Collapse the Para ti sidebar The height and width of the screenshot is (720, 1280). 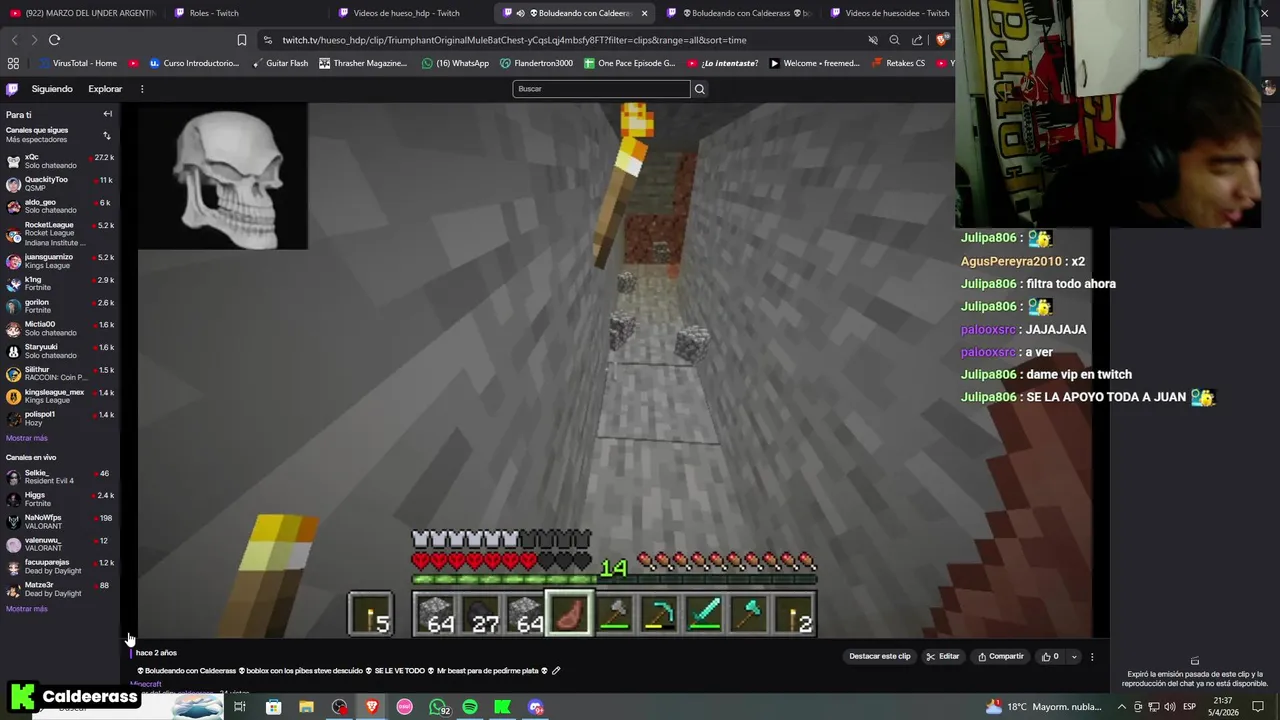(x=107, y=114)
